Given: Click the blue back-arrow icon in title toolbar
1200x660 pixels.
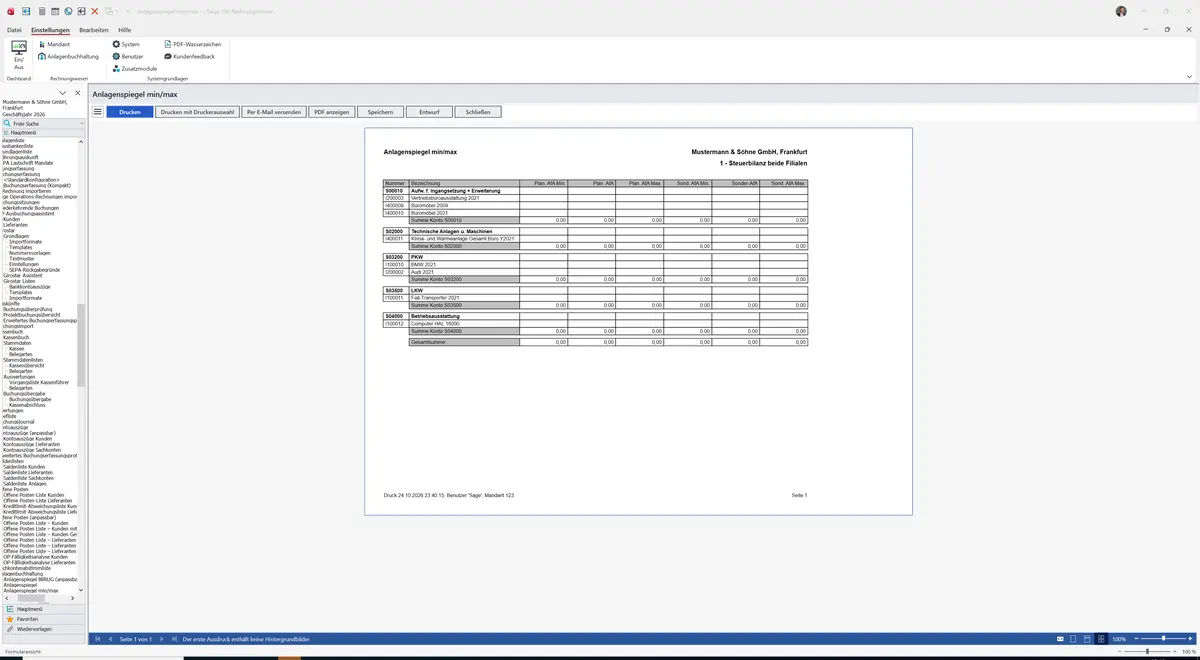Looking at the screenshot, I should coord(25,11).
